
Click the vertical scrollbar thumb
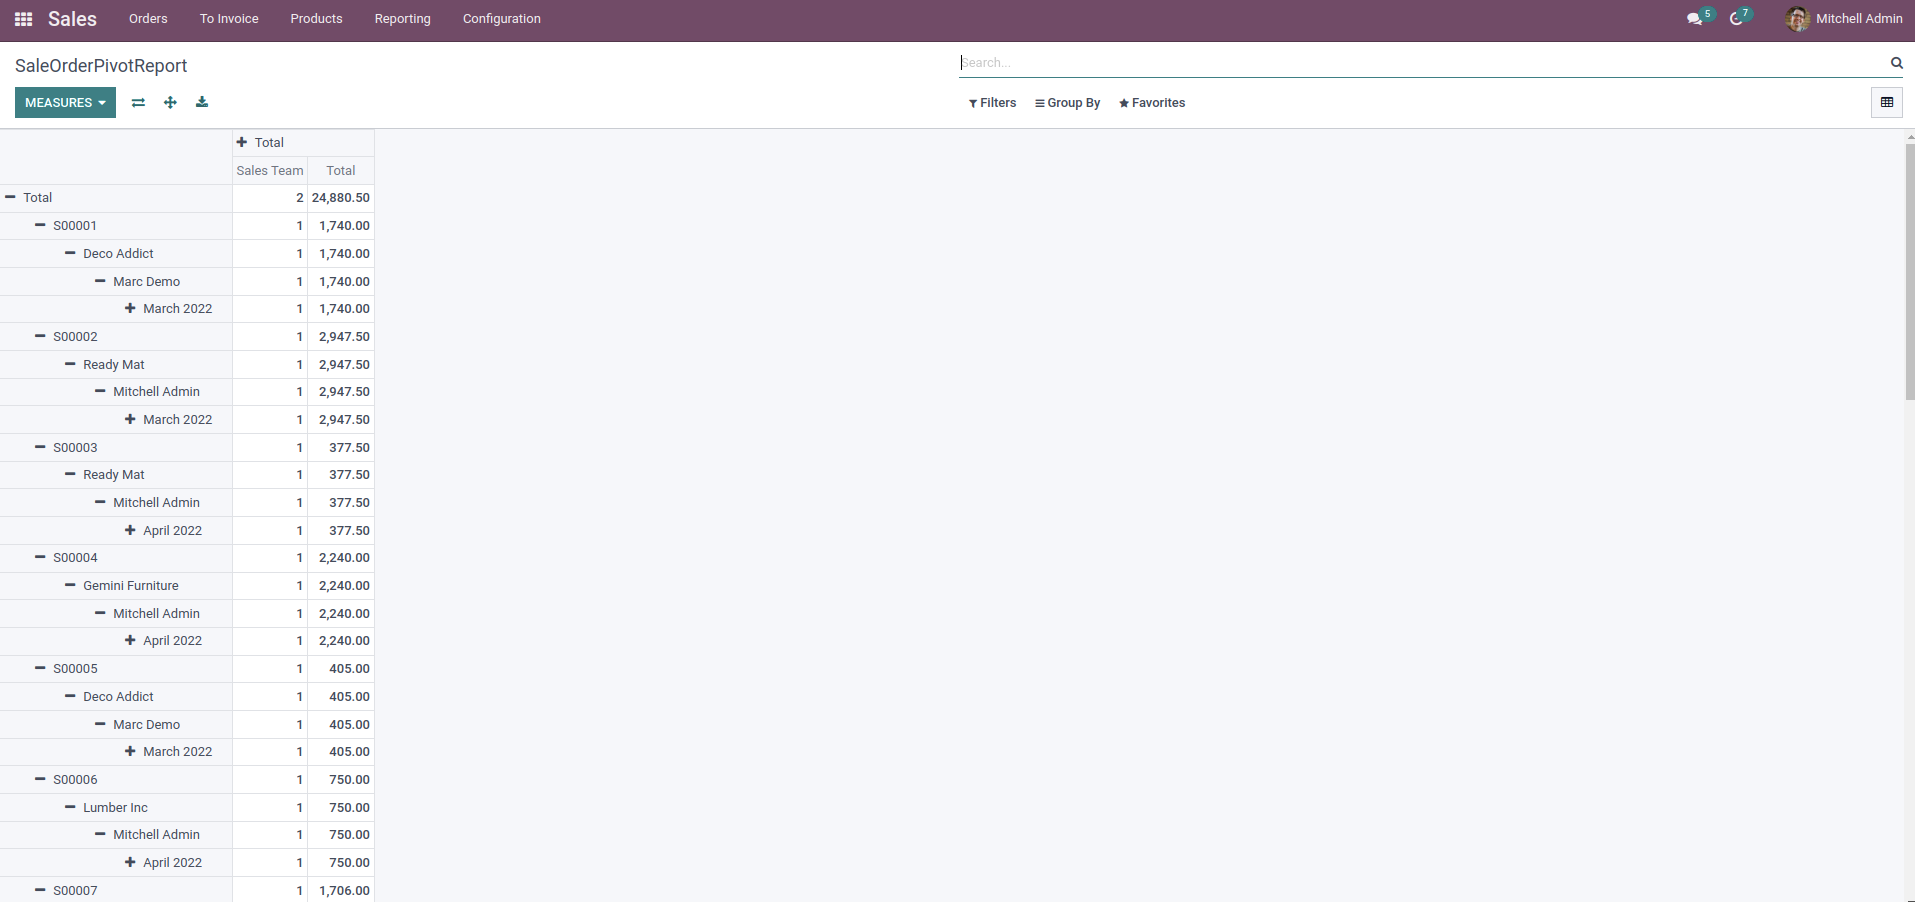(1910, 270)
